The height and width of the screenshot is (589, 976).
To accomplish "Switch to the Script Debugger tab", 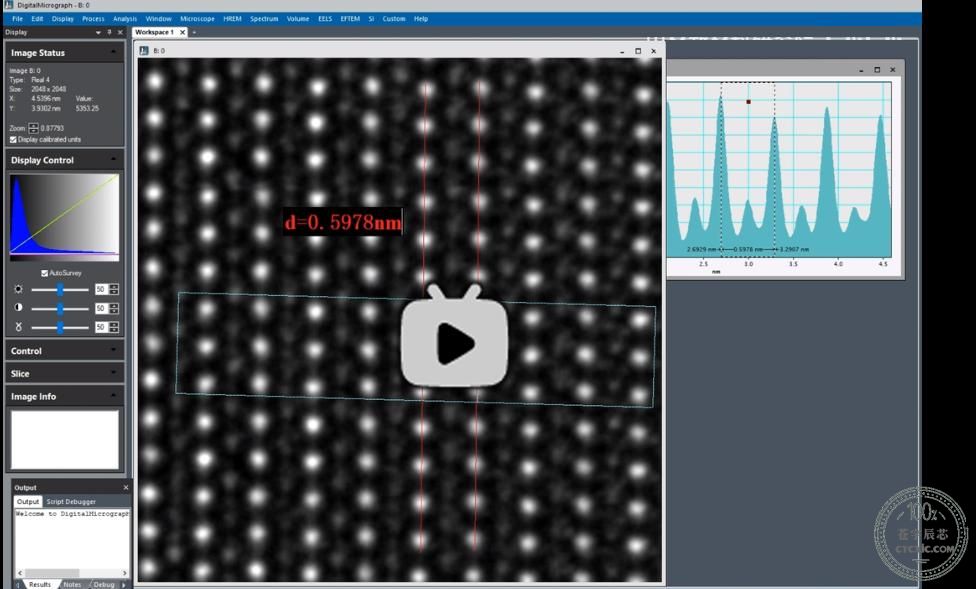I will [71, 501].
